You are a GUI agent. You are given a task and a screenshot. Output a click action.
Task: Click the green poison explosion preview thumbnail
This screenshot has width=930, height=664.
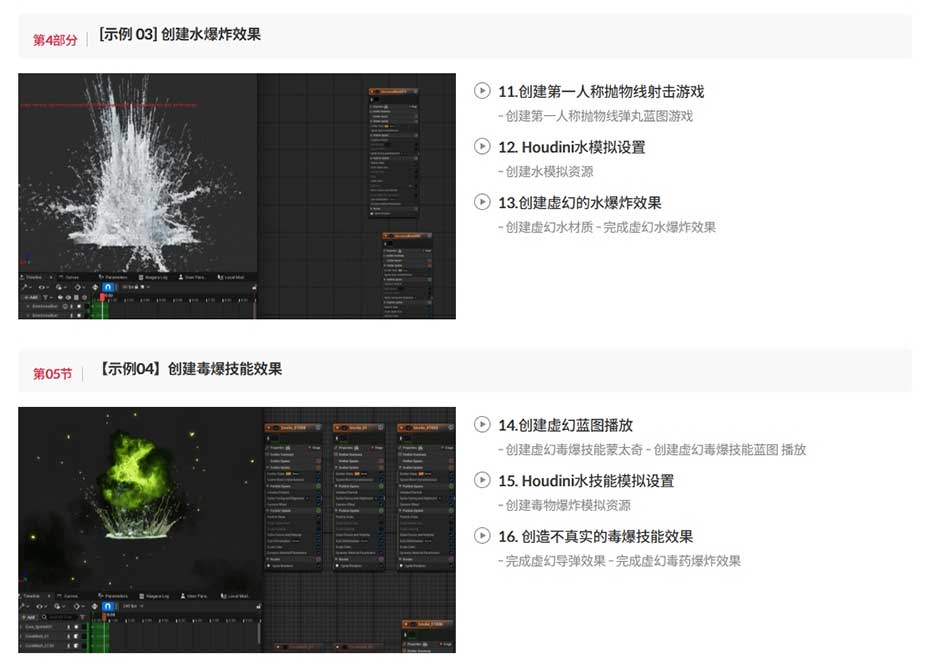(237, 530)
